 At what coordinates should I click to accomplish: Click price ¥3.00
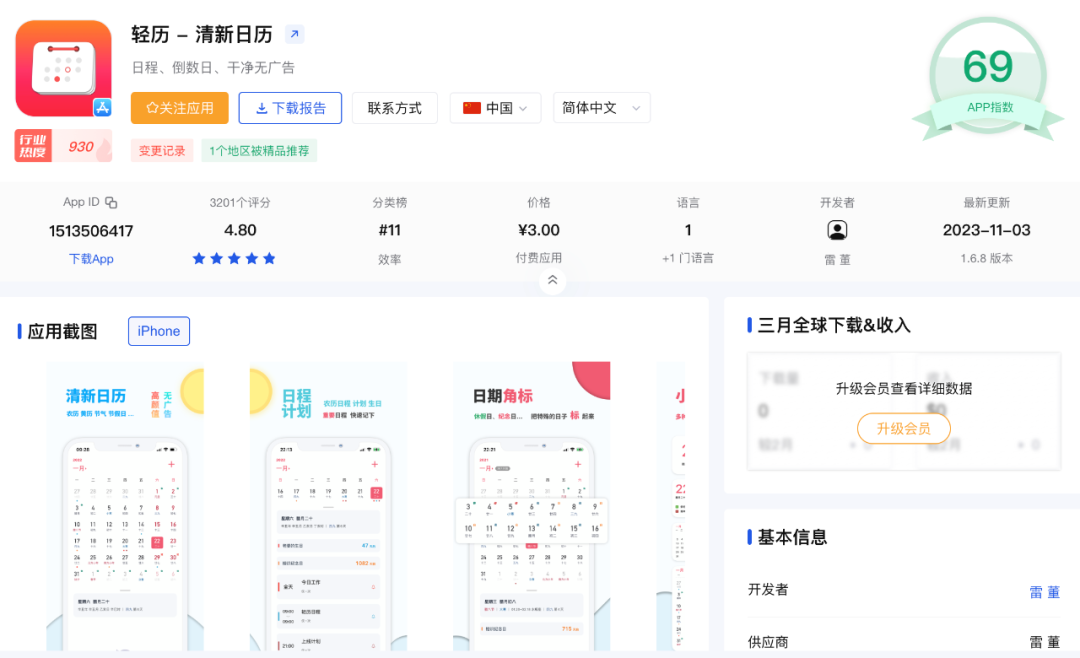(x=539, y=230)
